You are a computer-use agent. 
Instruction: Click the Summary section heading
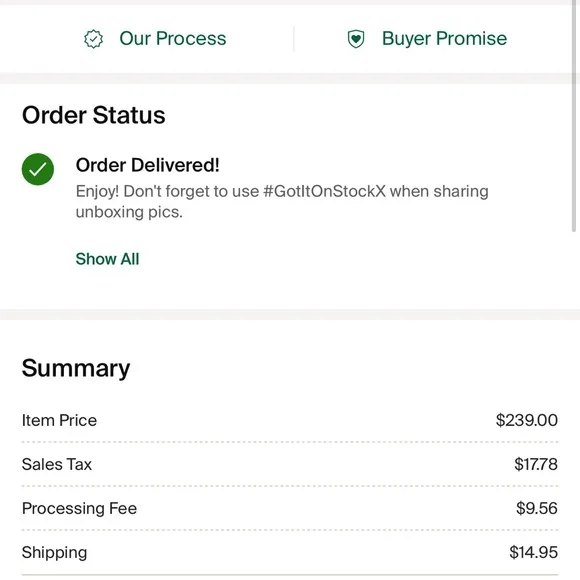click(76, 368)
